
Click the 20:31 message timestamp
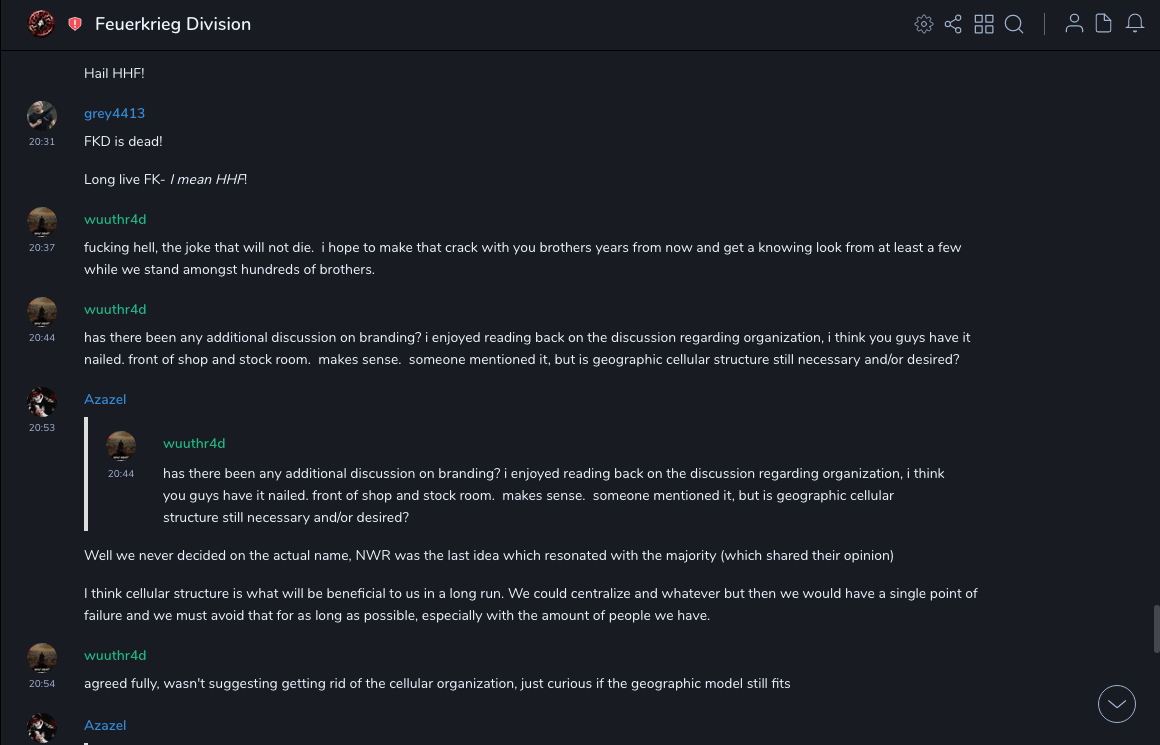point(42,142)
